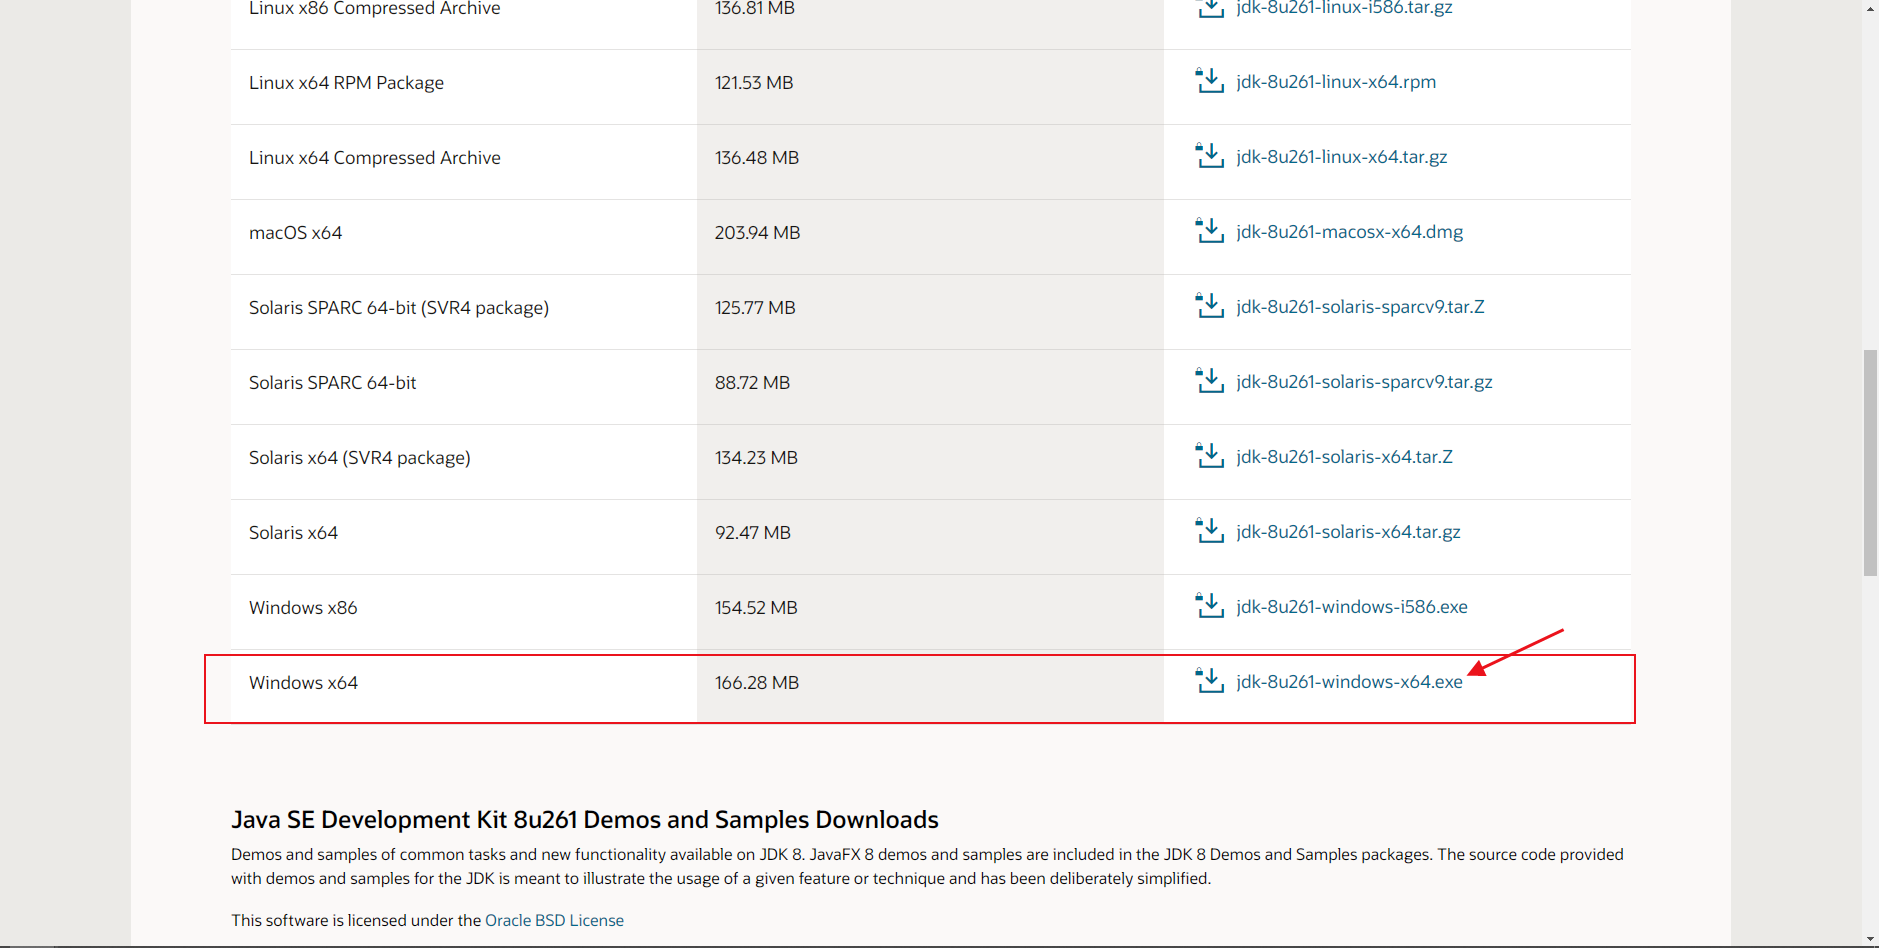1879x948 pixels.
Task: Download jdk-8u261-solaris-x64.tar.gz link
Action: coord(1348,532)
